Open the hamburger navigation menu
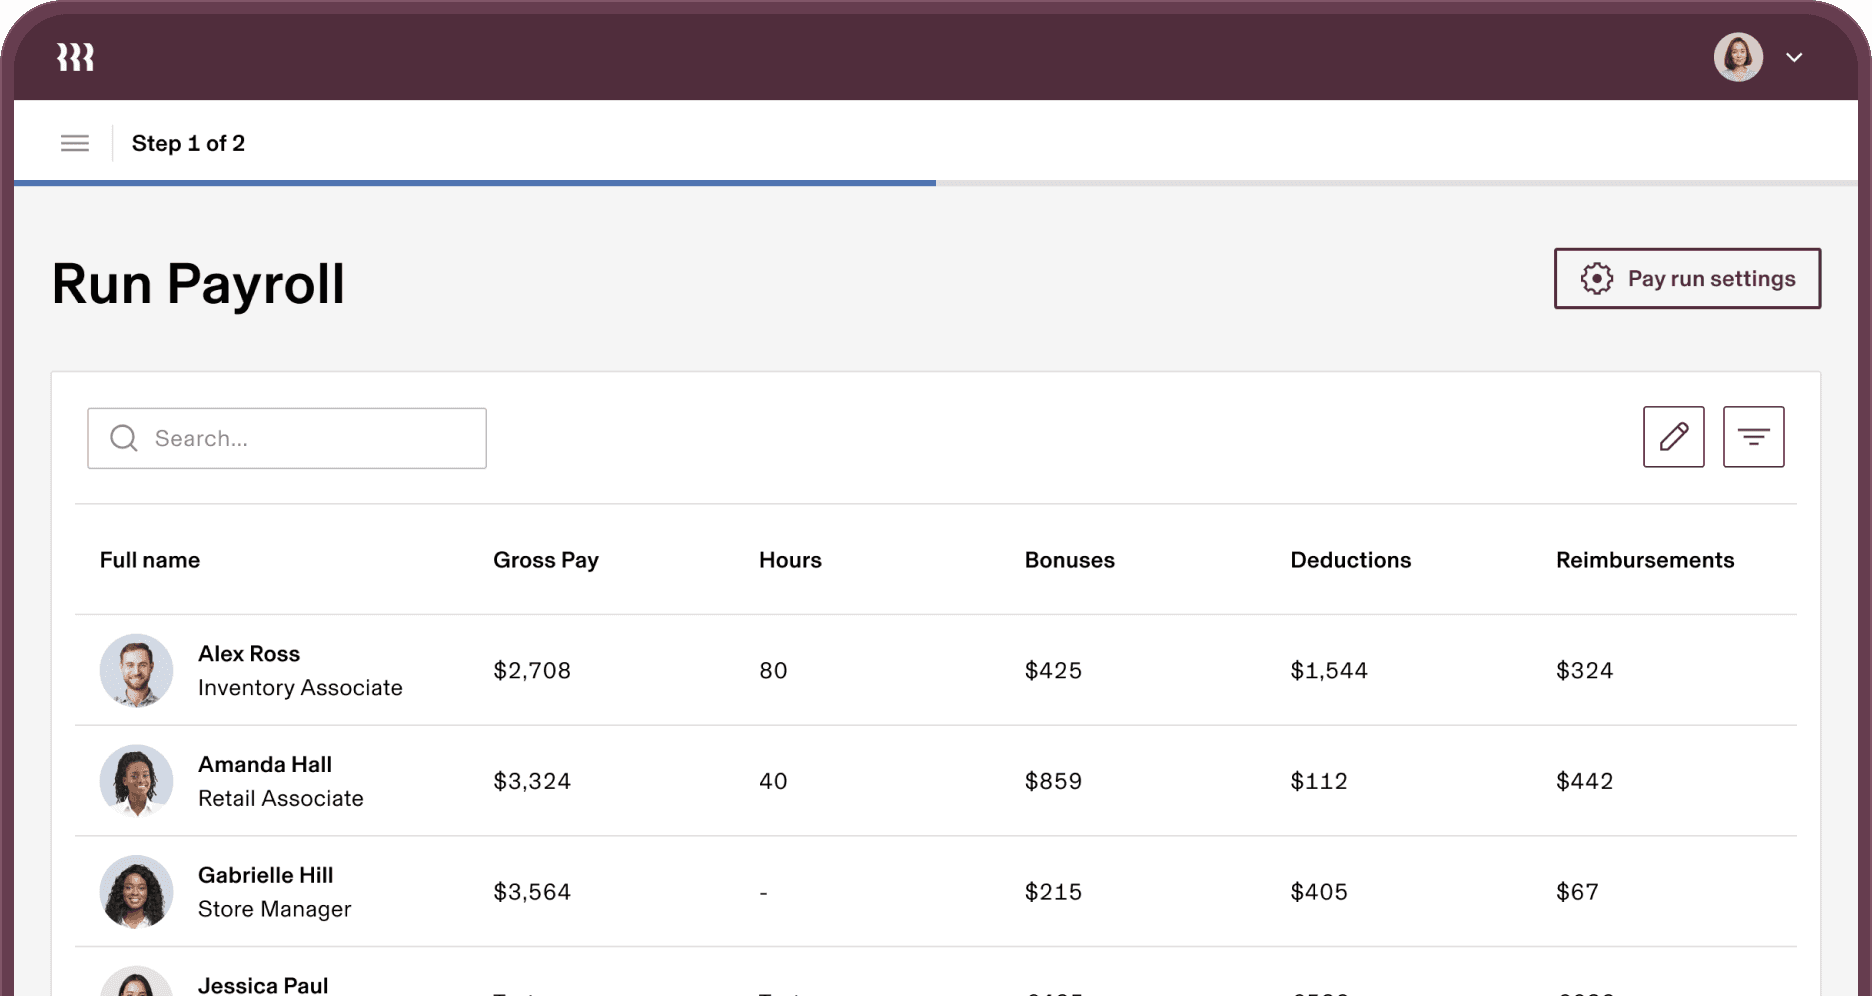 point(75,143)
